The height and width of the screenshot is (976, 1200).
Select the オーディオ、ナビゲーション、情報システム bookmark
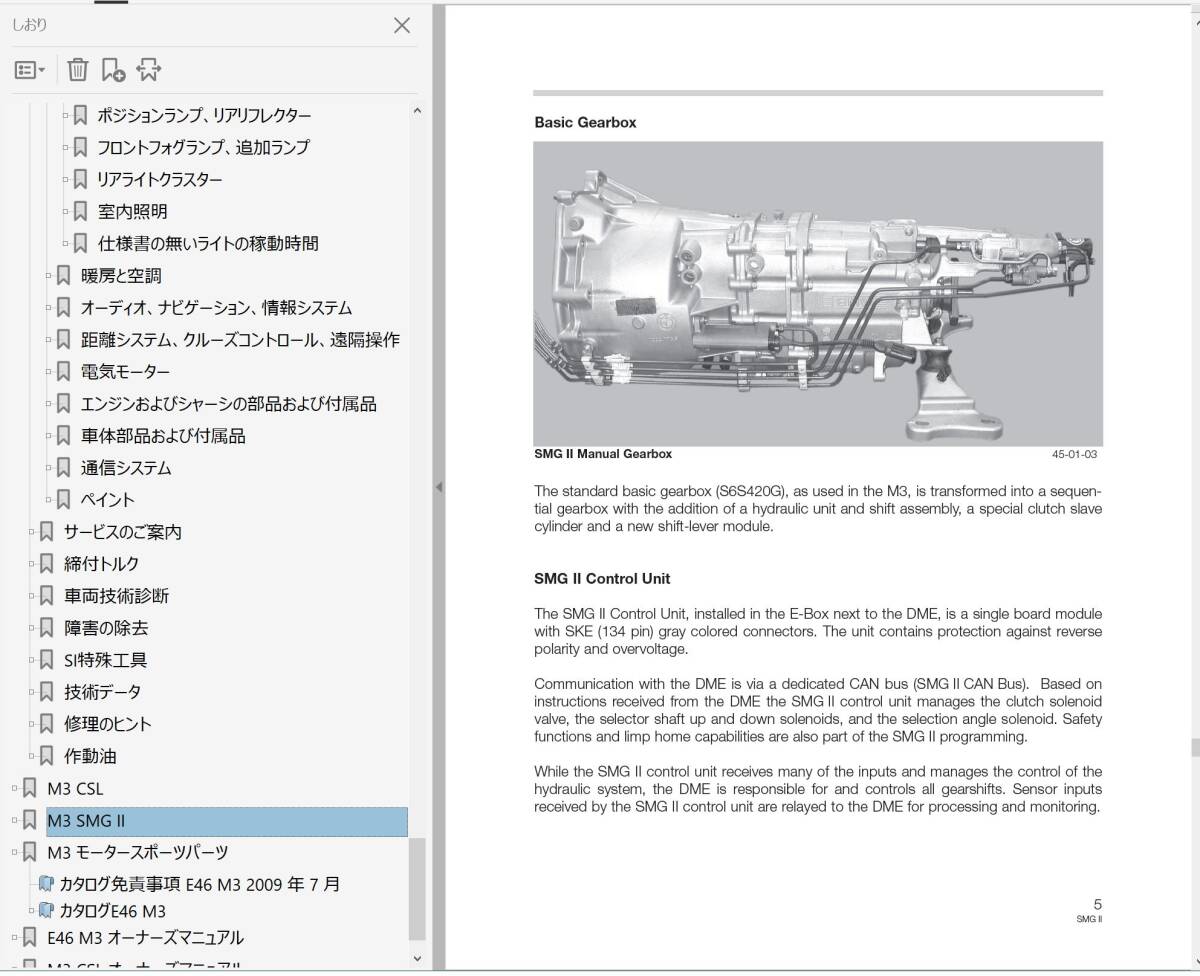tap(216, 308)
